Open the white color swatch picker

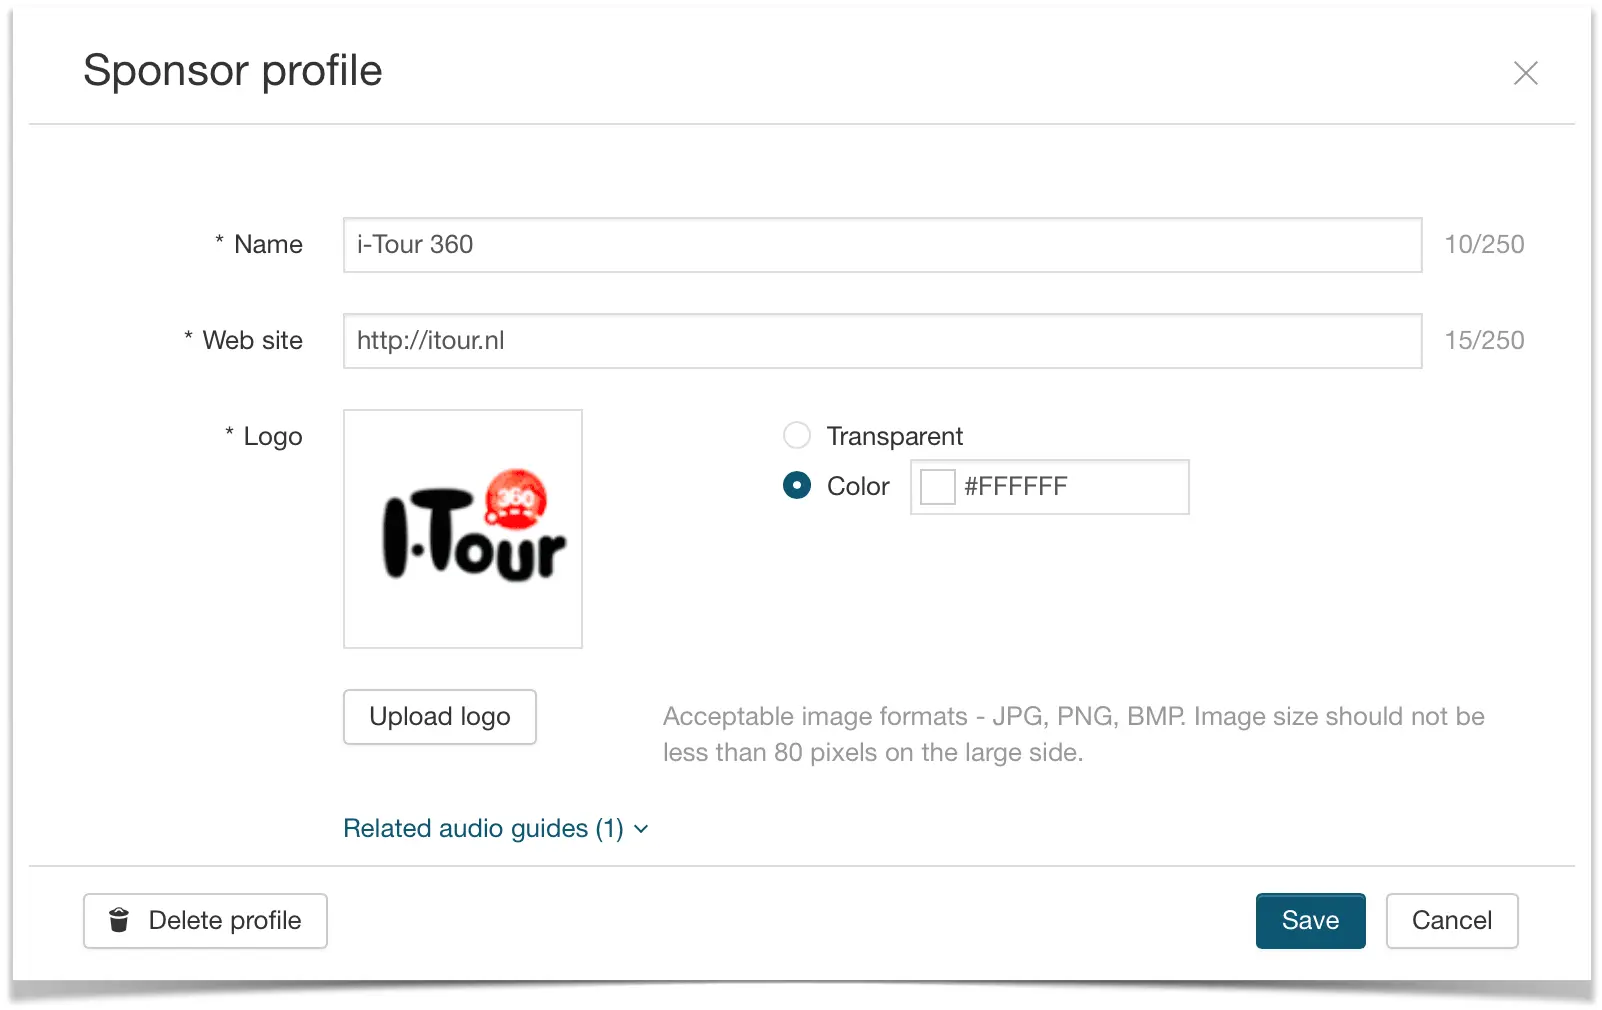[937, 487]
